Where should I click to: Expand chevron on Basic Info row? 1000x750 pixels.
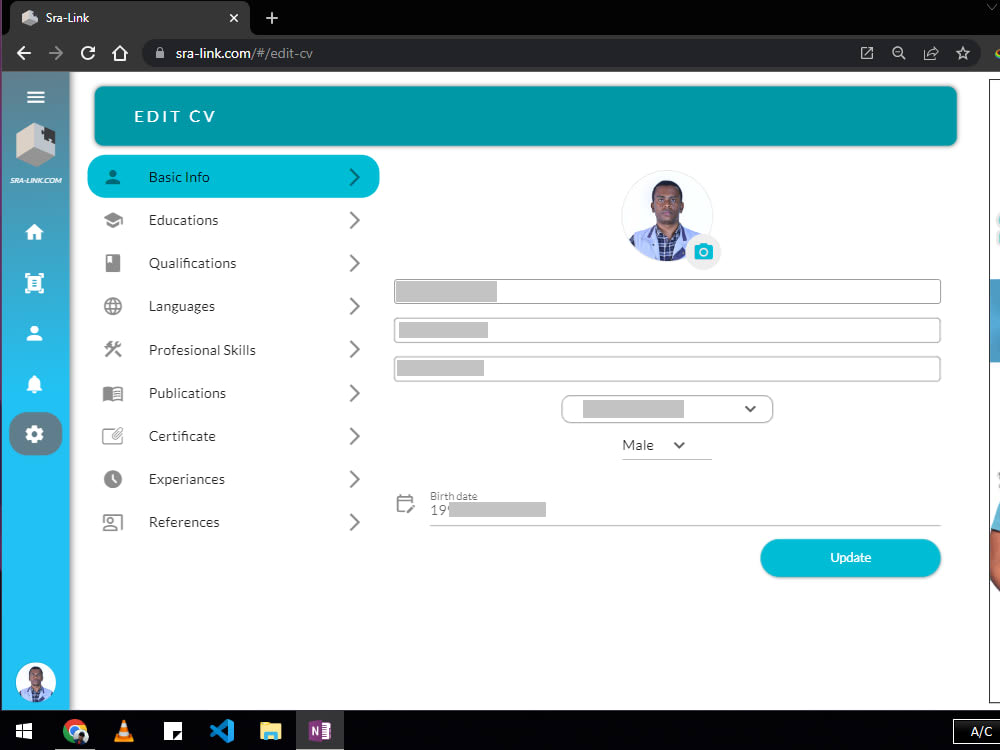[x=355, y=177]
